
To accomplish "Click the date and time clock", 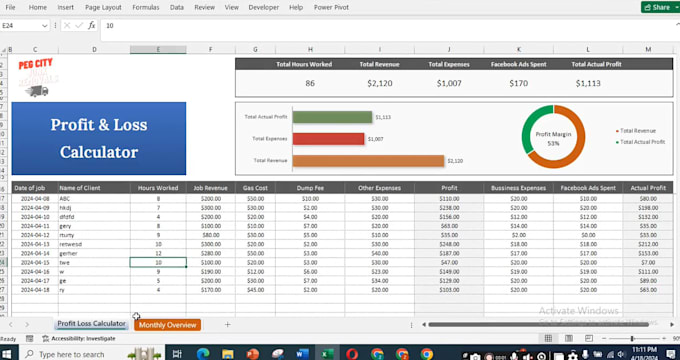I will point(644,354).
